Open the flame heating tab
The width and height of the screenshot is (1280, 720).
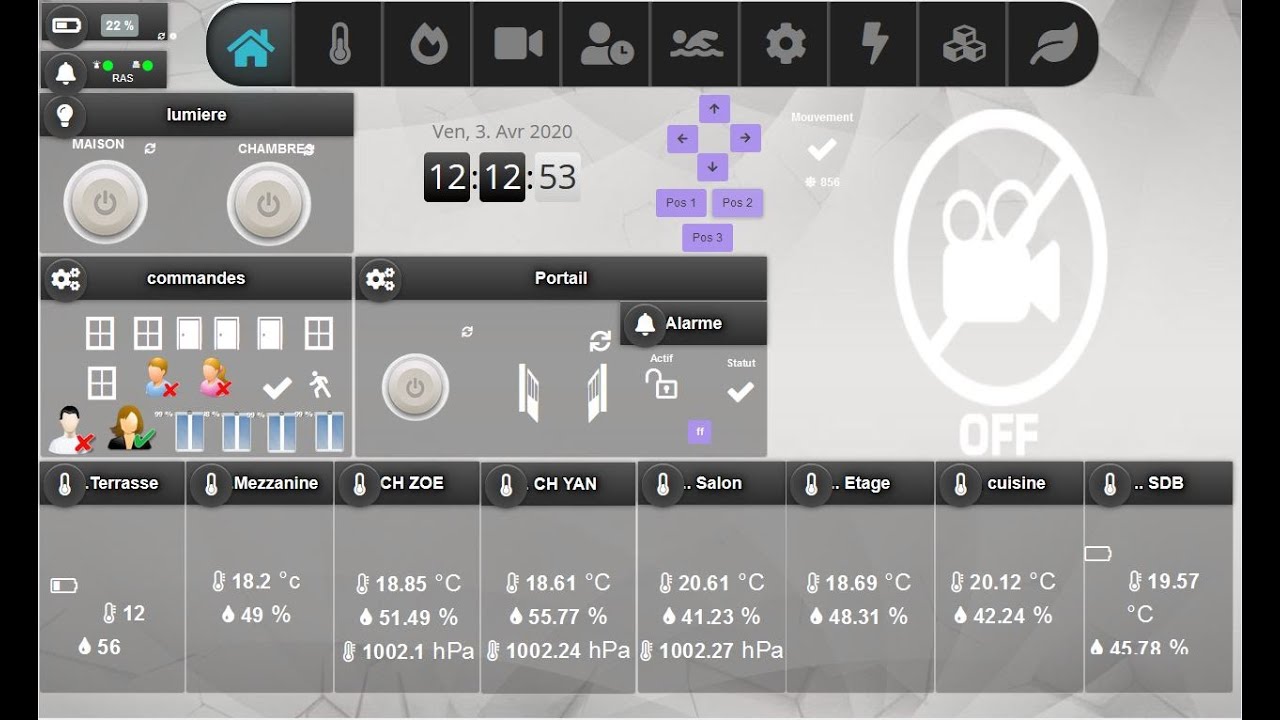[428, 45]
